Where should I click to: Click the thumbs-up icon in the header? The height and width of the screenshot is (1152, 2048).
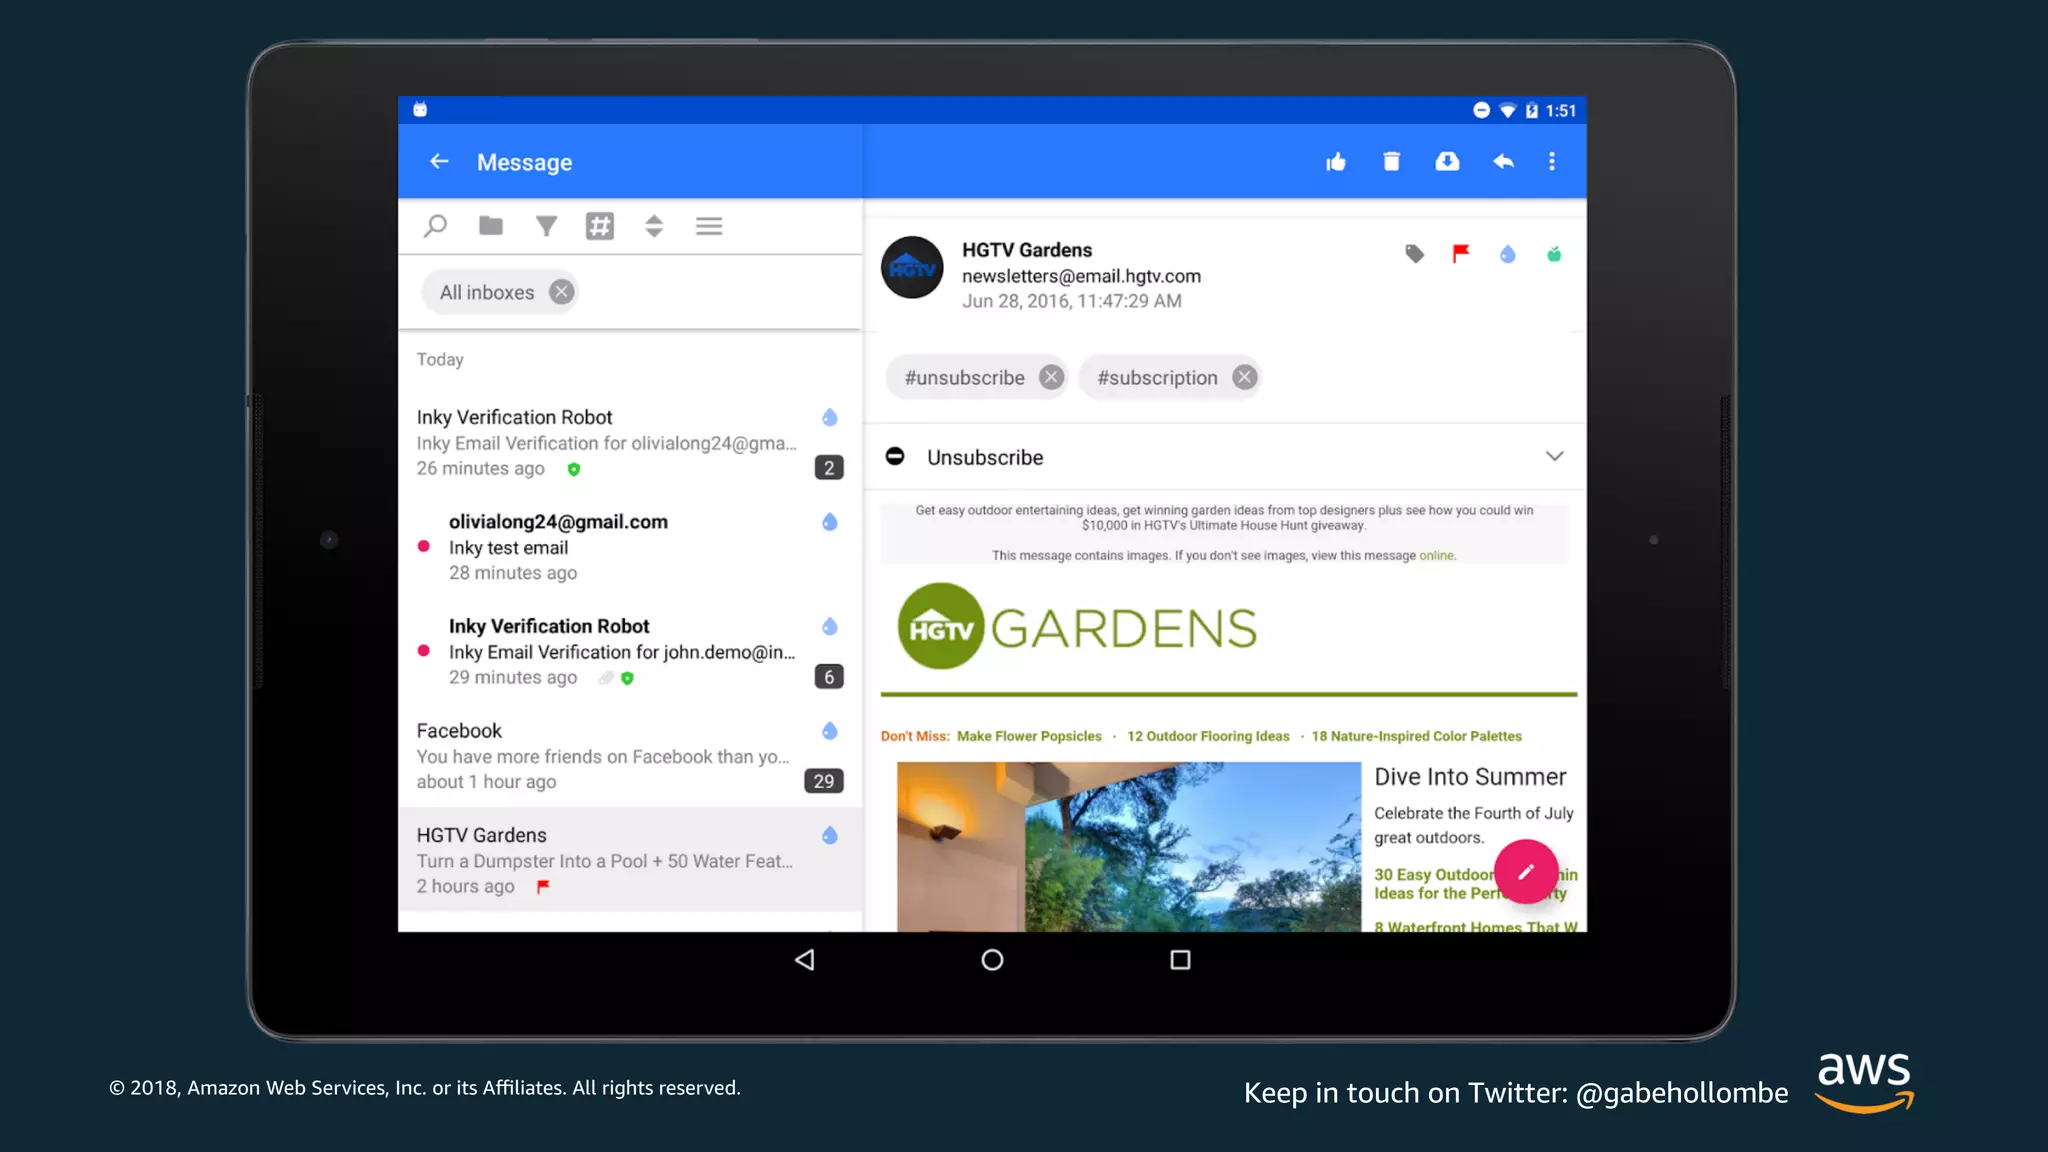click(1336, 162)
